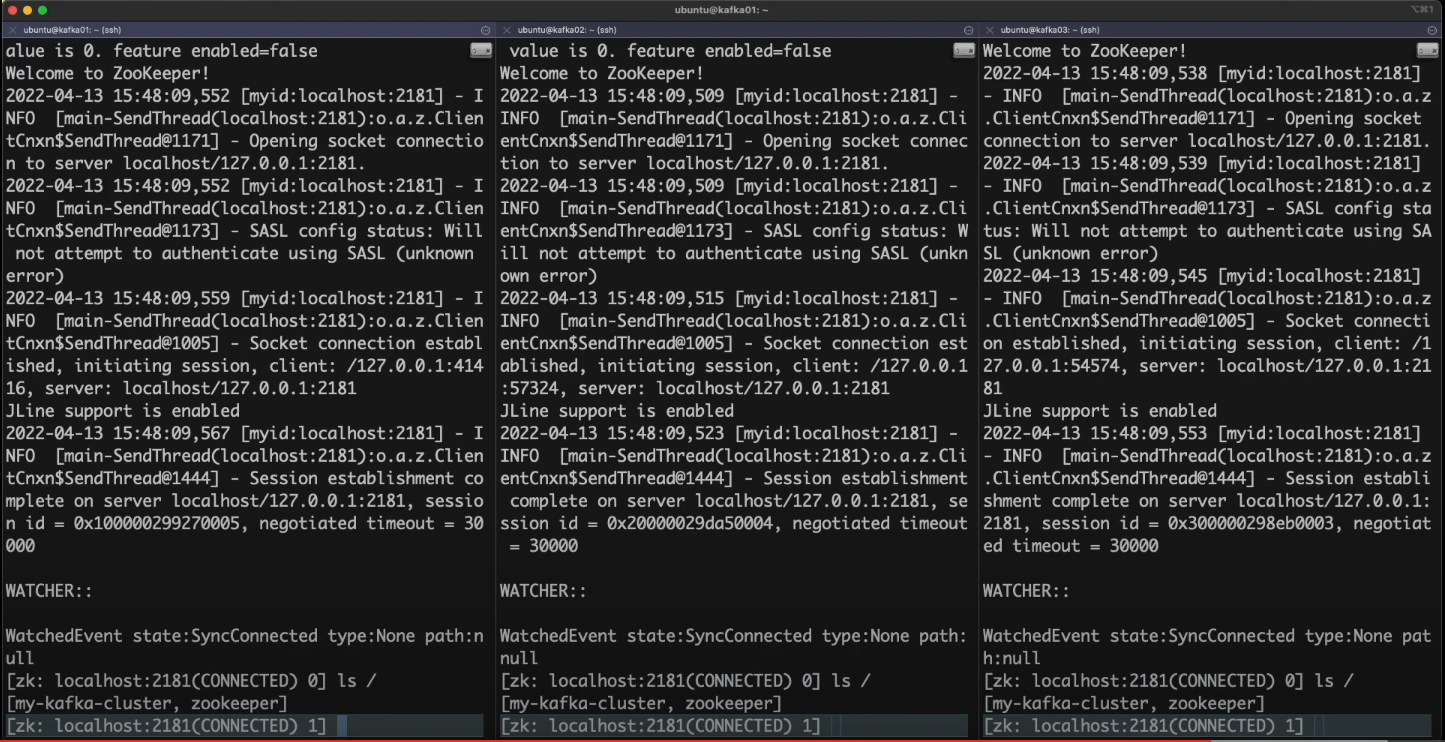Click timestamp 2022-04-13 15:48:09,523 in kafka02 pane
Viewport: 1445px width, 742px height.
pyautogui.click(x=612, y=433)
